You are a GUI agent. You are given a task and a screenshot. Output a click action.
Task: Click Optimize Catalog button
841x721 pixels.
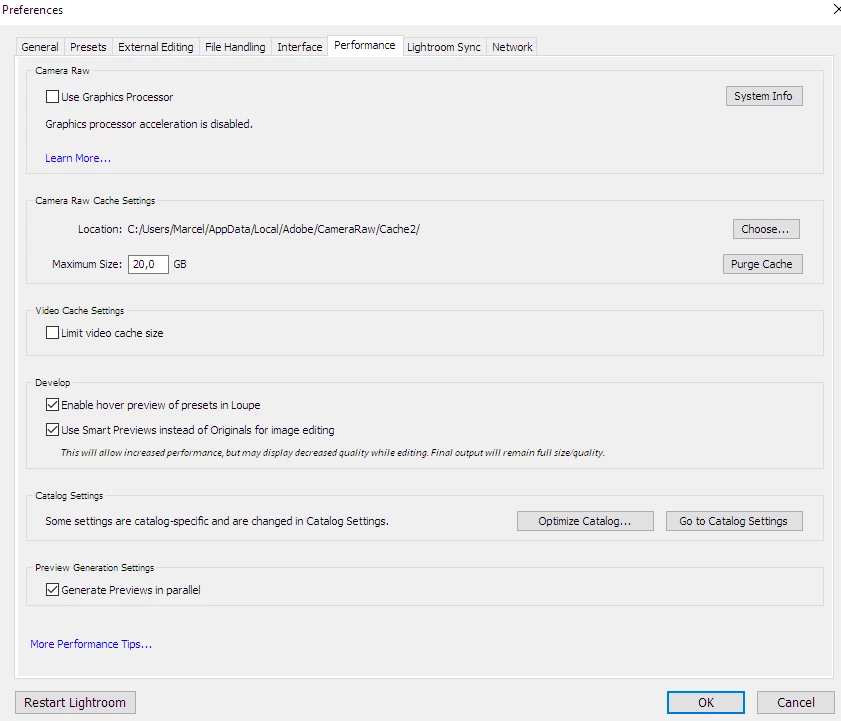pos(585,521)
